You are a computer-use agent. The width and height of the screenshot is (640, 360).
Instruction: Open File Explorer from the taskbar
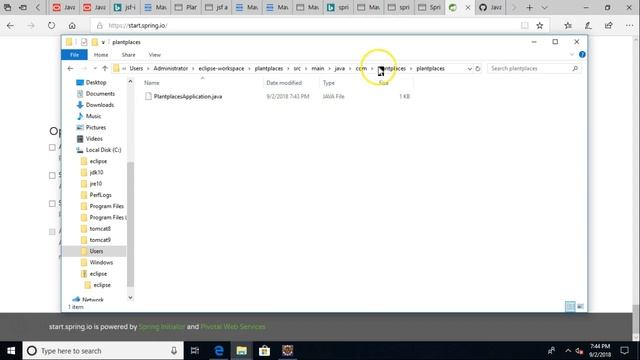[x=242, y=351]
